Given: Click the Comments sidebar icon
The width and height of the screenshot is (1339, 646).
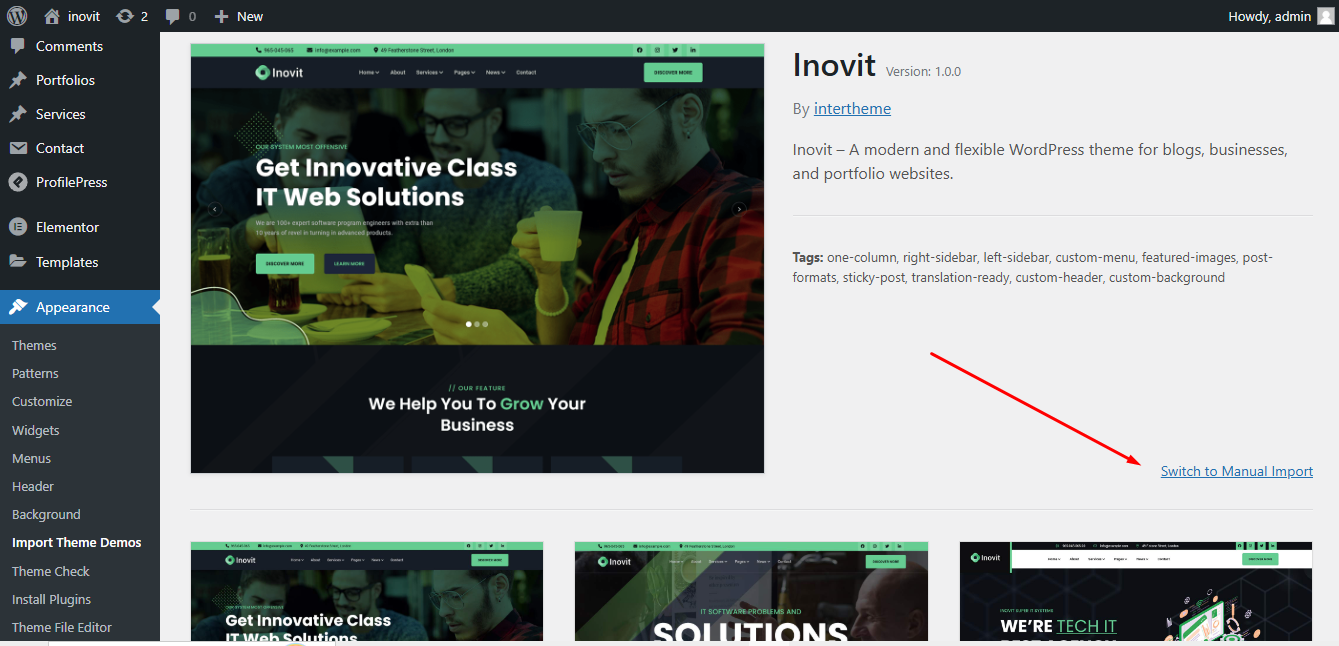Looking at the screenshot, I should (x=18, y=46).
